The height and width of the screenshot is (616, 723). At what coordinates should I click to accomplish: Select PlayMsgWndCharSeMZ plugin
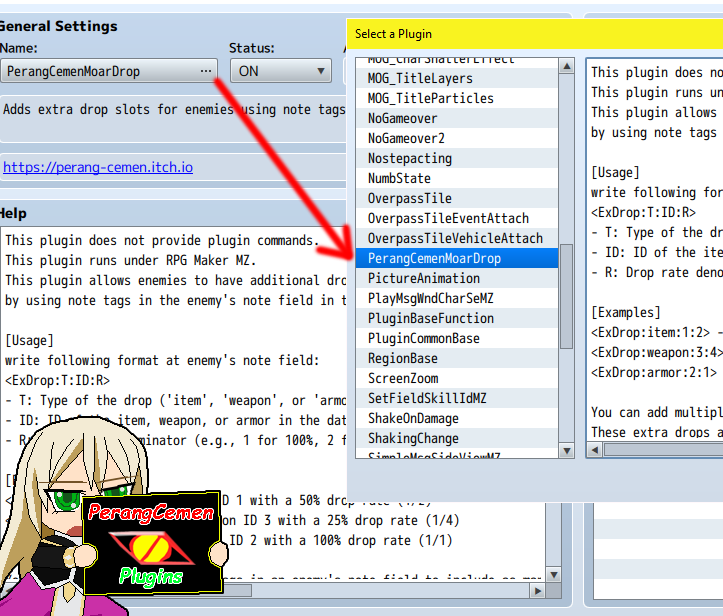pos(456,298)
